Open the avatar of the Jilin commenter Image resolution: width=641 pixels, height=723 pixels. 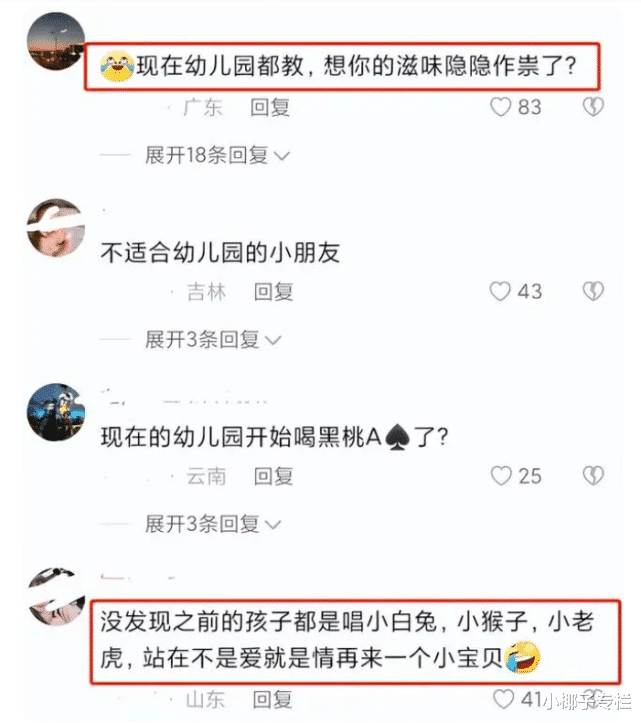pos(56,227)
